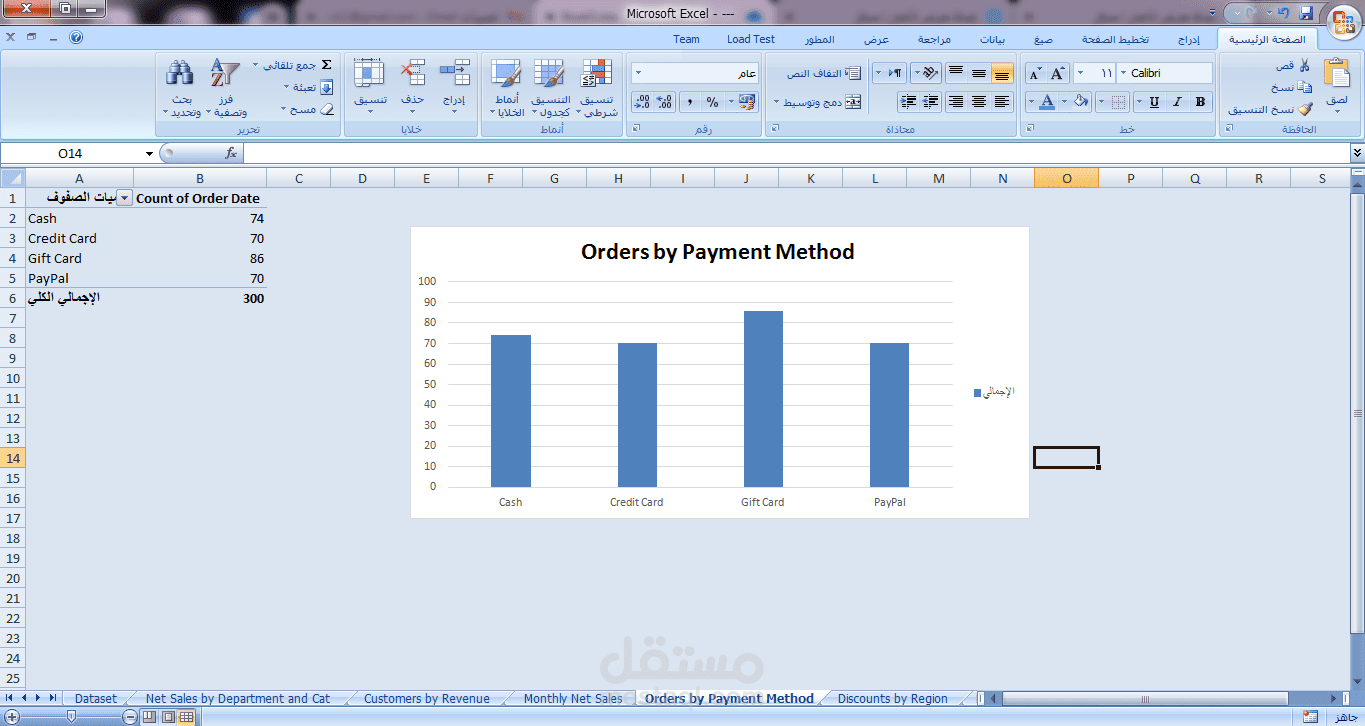This screenshot has height=726, width=1365.
Task: Toggle Italic formatting
Action: click(1178, 101)
